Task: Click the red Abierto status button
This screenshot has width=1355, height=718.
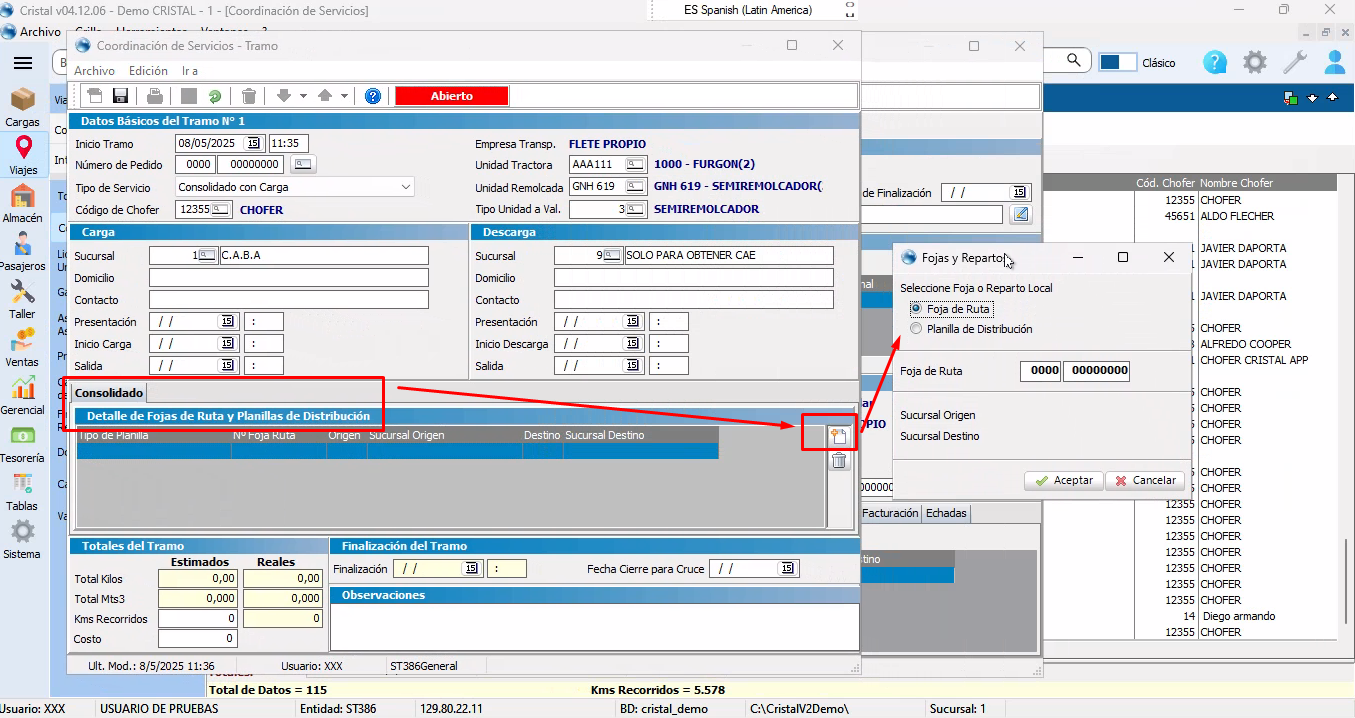Action: (452, 96)
